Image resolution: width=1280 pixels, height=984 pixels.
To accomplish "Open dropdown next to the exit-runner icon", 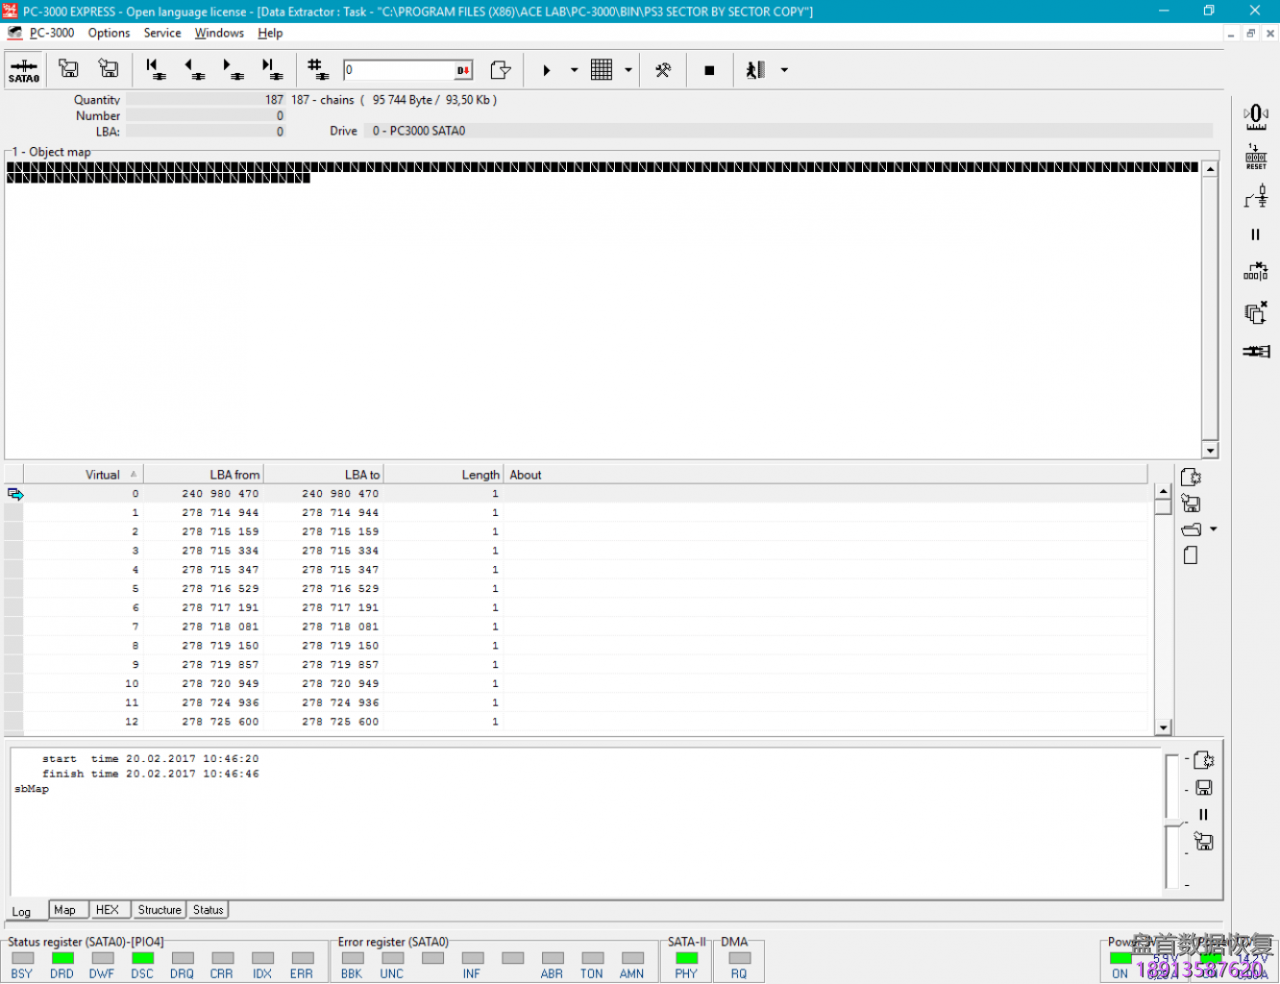I will point(784,70).
